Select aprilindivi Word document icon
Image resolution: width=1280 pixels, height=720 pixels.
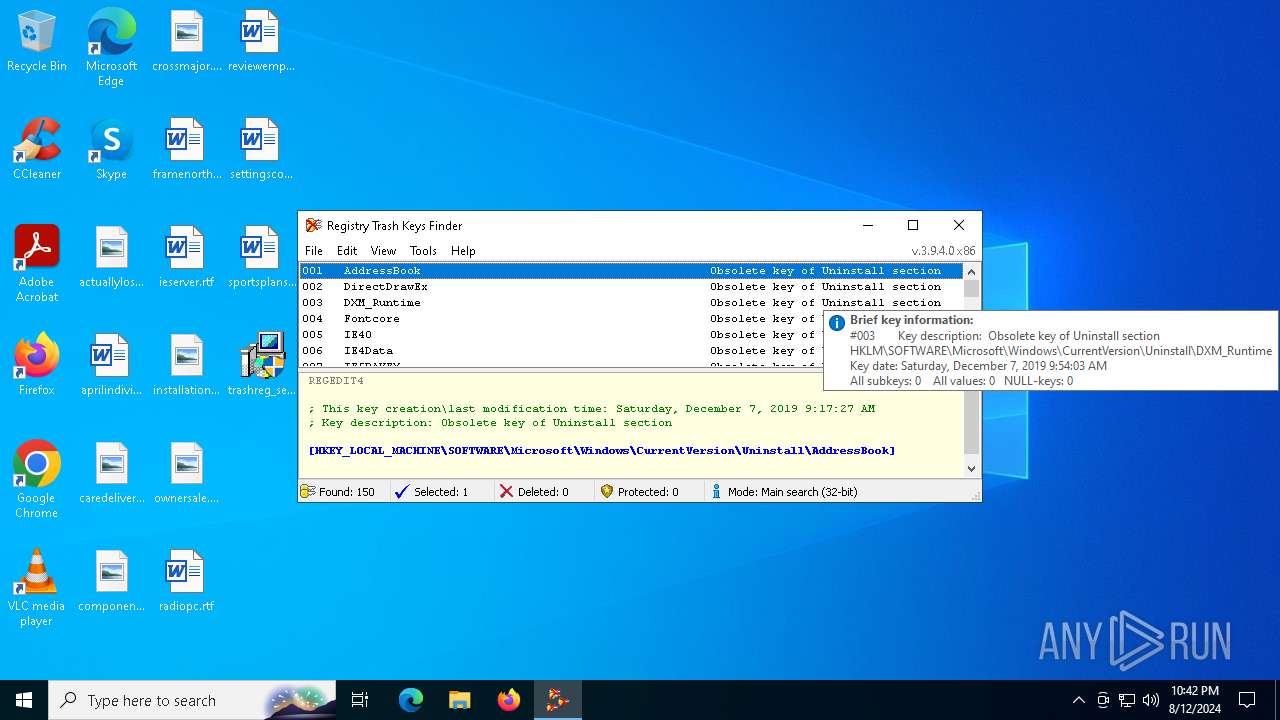point(111,366)
